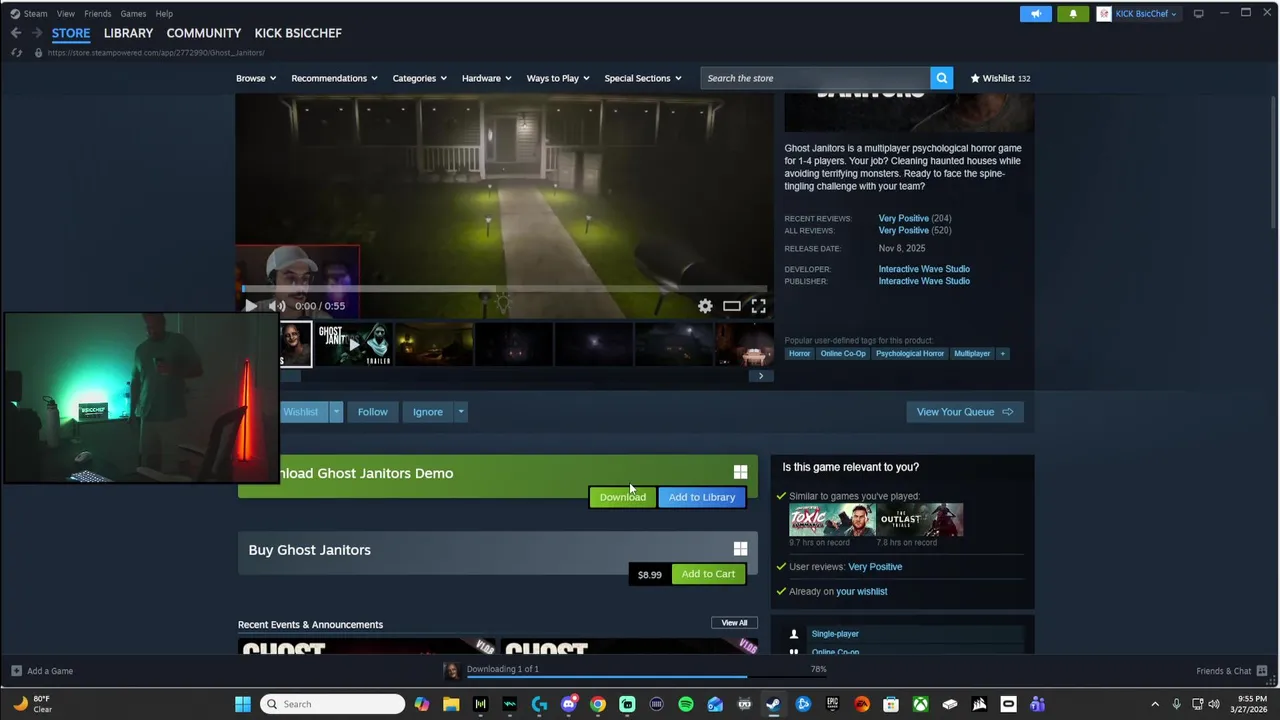Open the Ignore options dropdown arrow
The width and height of the screenshot is (1280, 720).
[460, 412]
